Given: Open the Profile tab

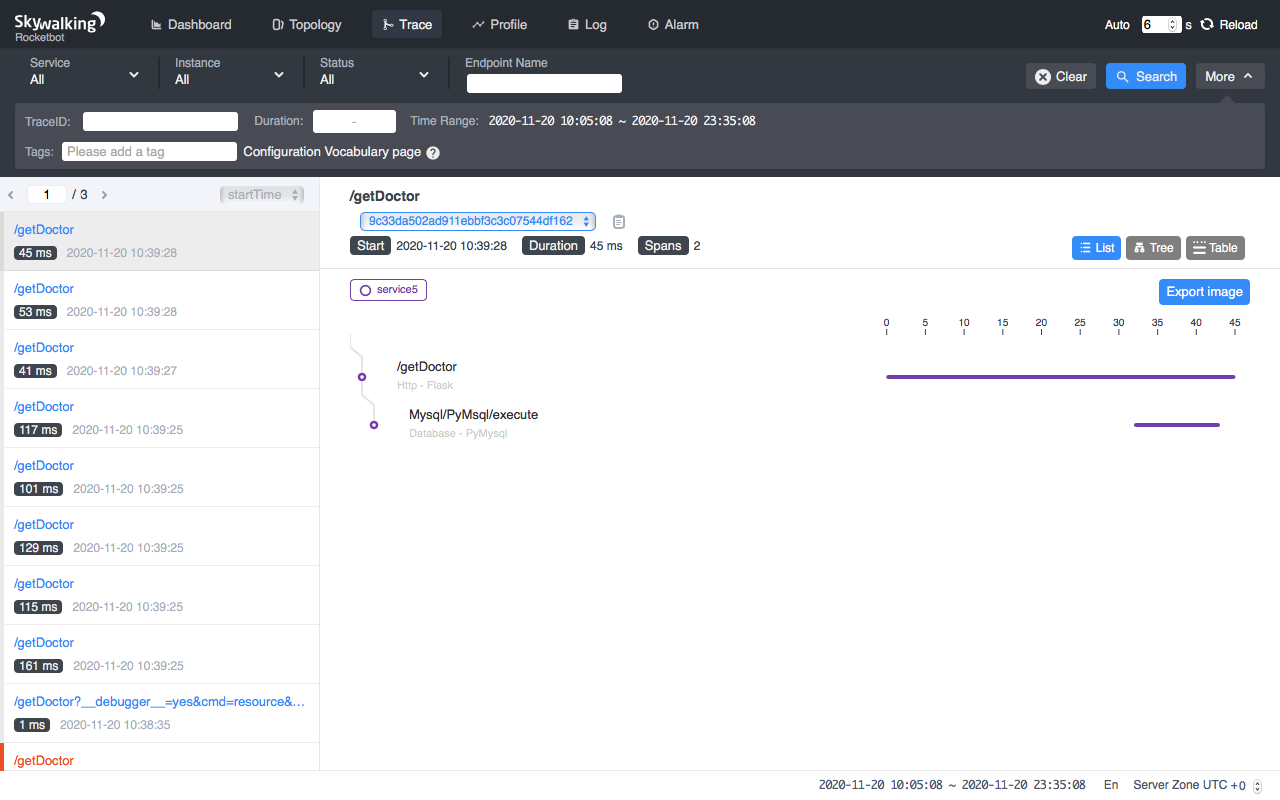Looking at the screenshot, I should click(500, 25).
